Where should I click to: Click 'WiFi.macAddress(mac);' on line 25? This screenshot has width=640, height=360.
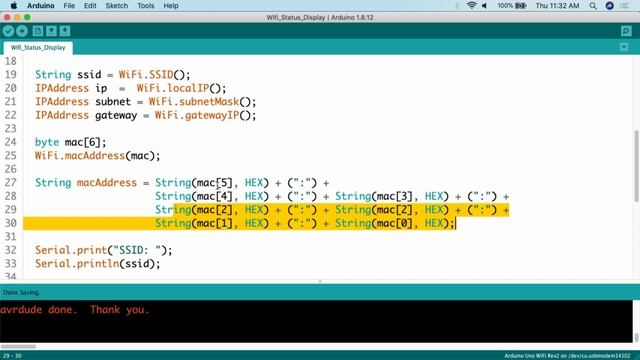(98, 156)
